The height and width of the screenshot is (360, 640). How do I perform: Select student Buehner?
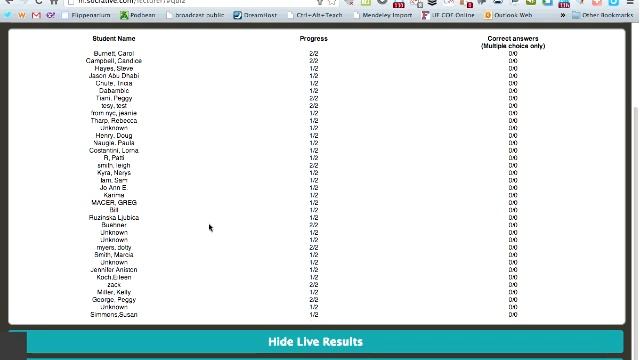tap(114, 225)
